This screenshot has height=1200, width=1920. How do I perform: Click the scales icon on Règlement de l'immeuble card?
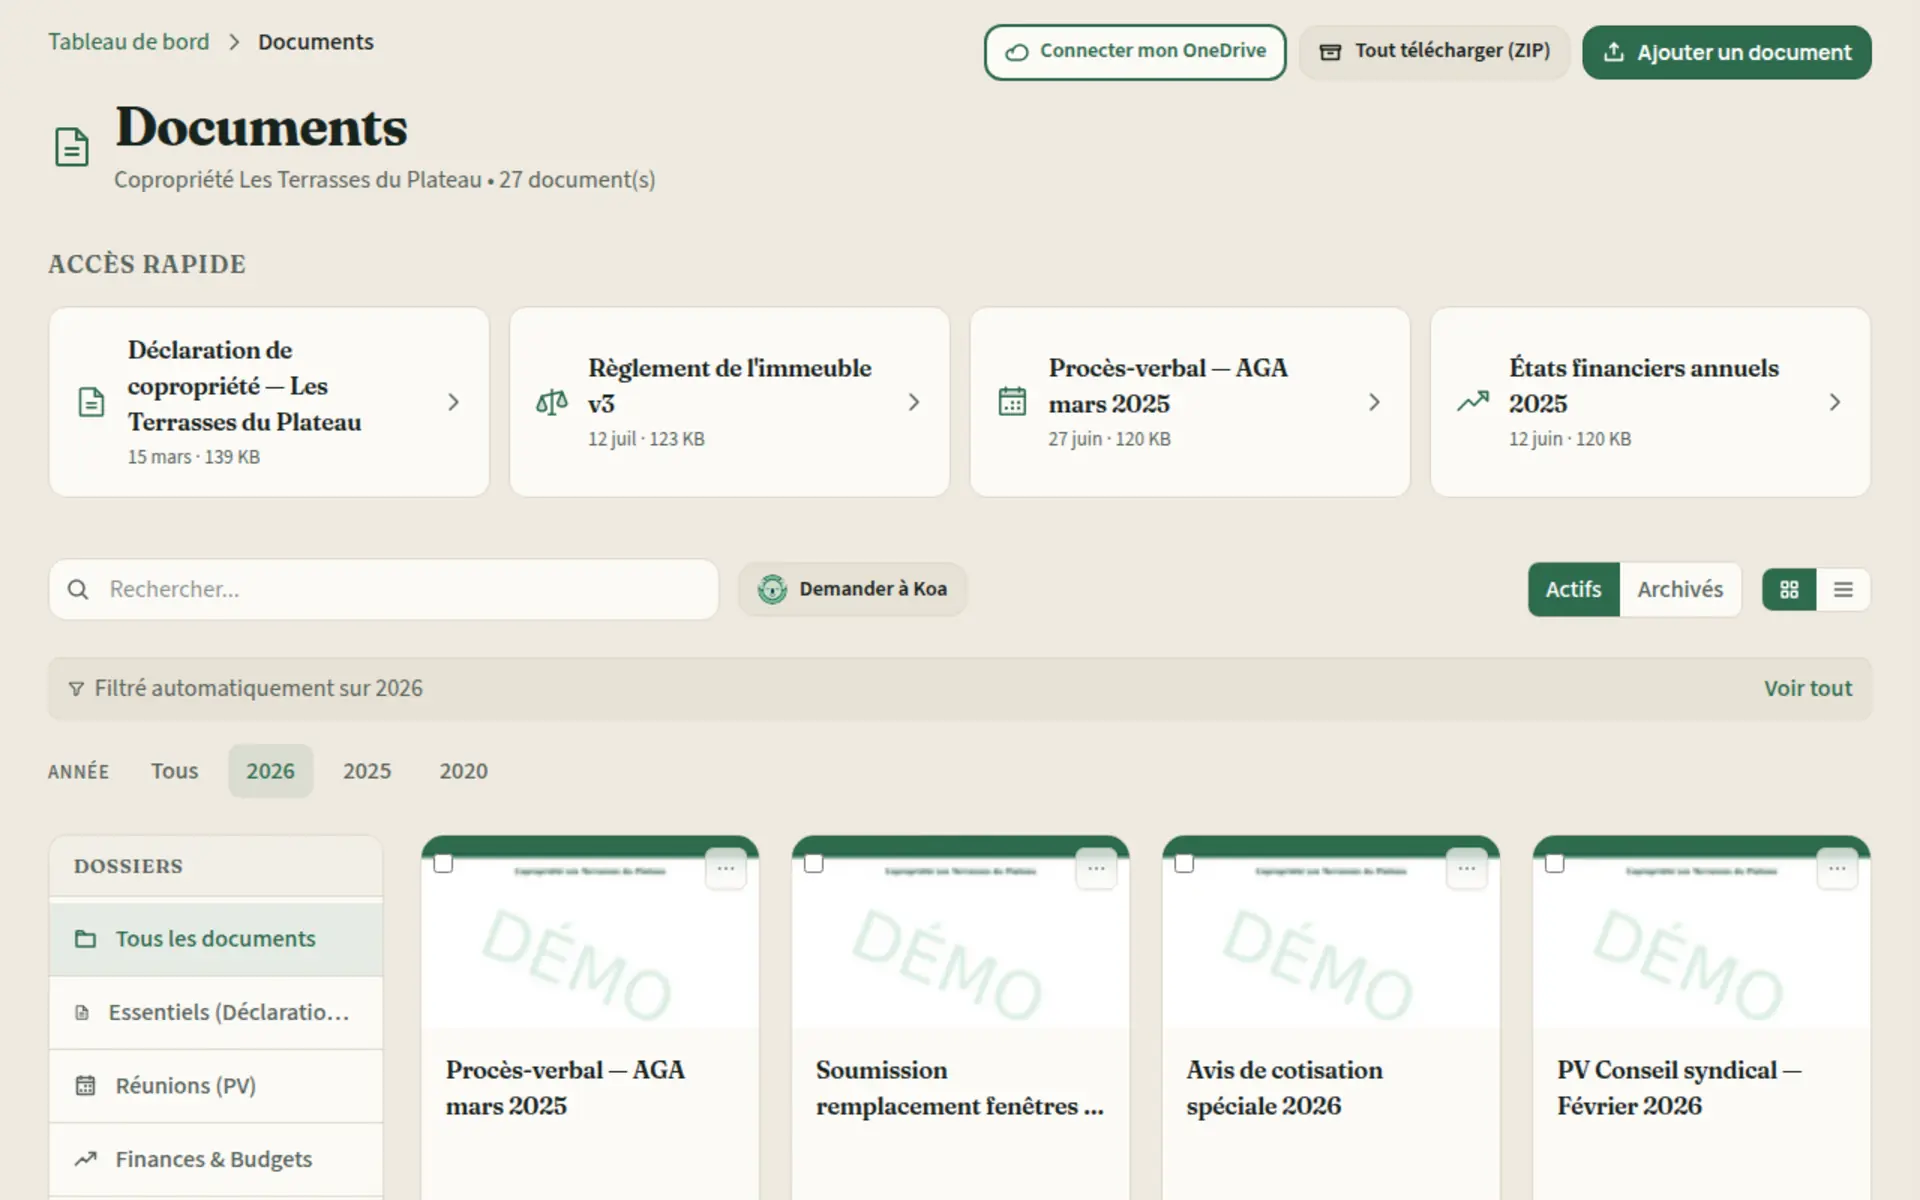(551, 402)
